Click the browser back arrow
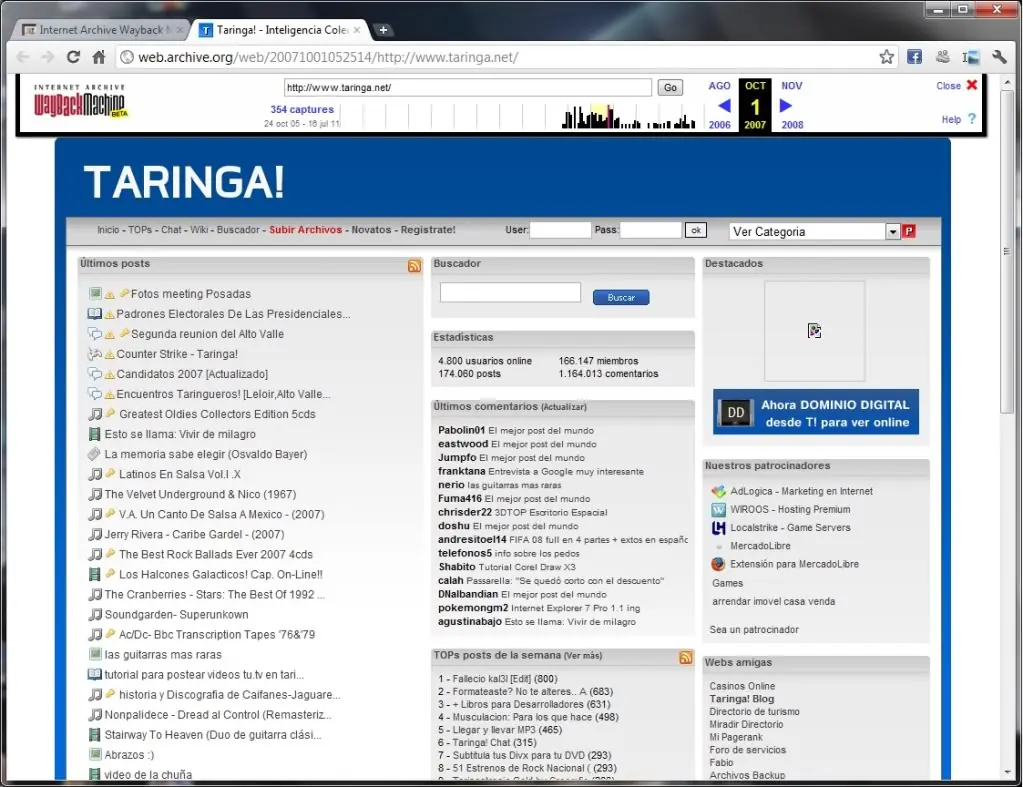 pos(23,57)
